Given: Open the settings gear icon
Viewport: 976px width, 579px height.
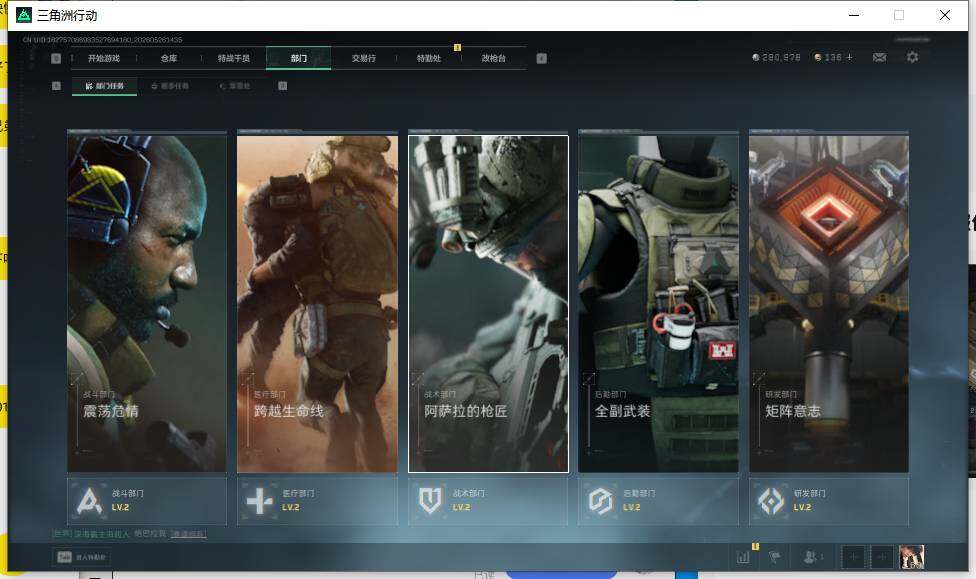Looking at the screenshot, I should coord(913,57).
